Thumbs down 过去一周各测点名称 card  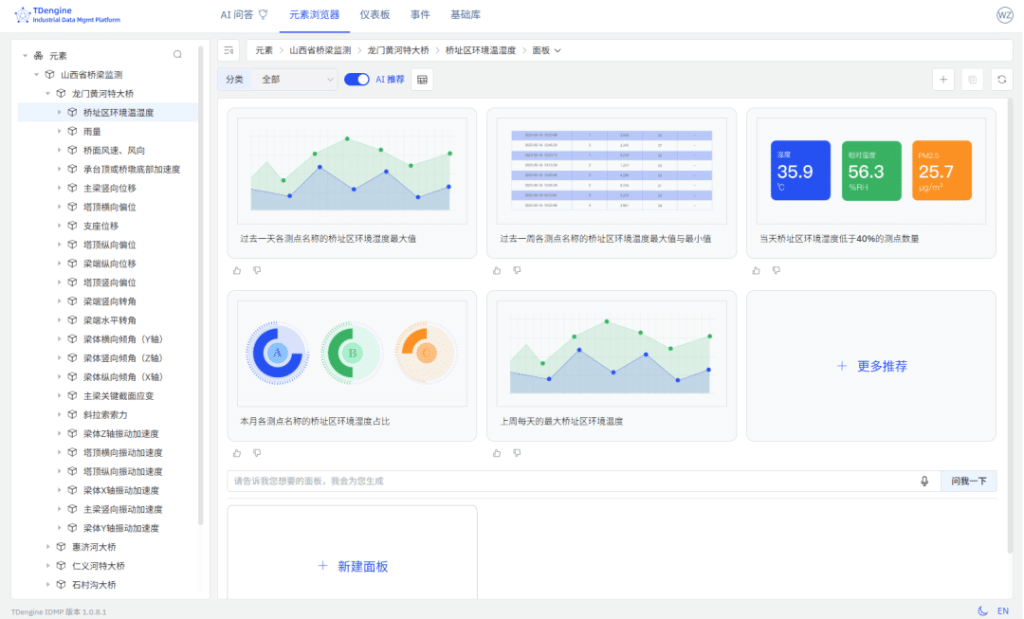(517, 270)
